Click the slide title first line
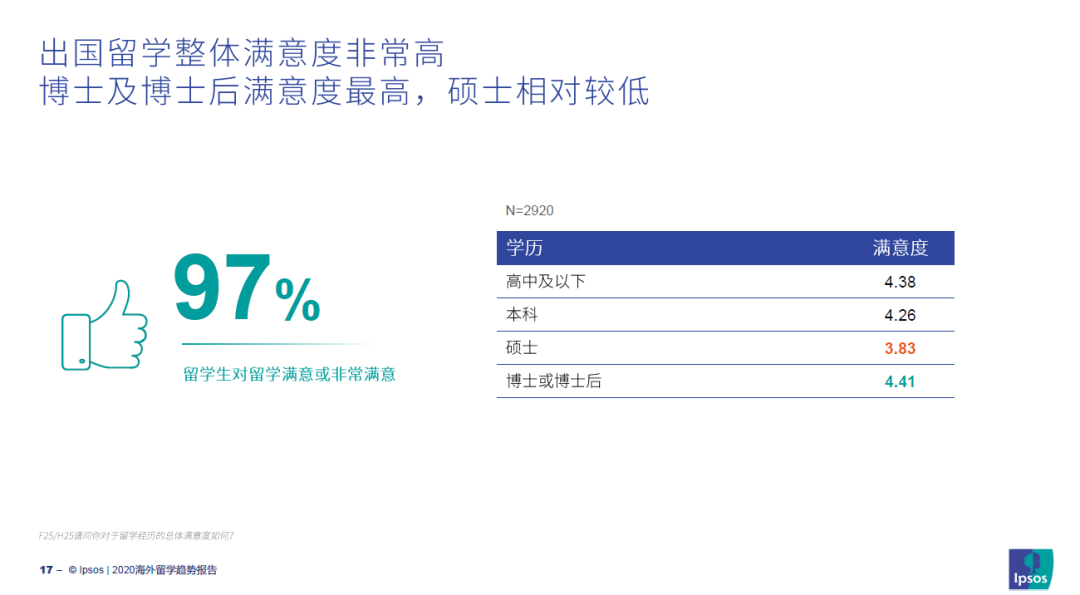 [x=242, y=54]
